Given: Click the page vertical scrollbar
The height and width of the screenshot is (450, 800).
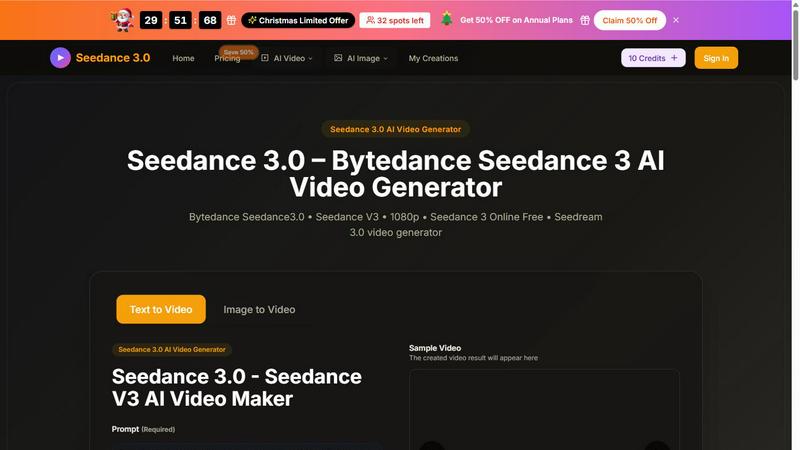Looking at the screenshot, I should [x=795, y=46].
